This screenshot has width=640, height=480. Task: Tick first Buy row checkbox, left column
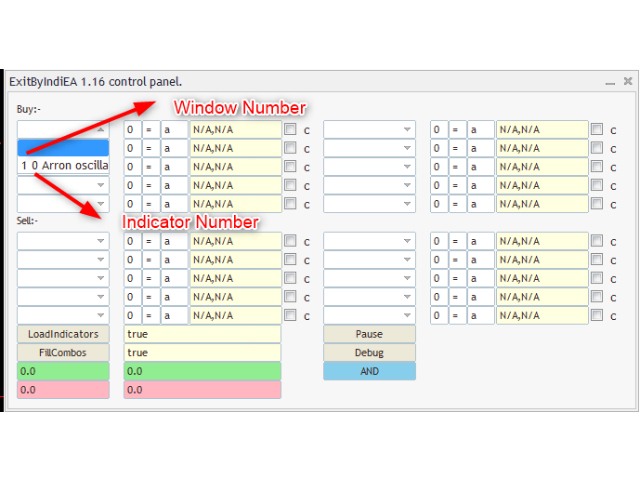coord(290,129)
